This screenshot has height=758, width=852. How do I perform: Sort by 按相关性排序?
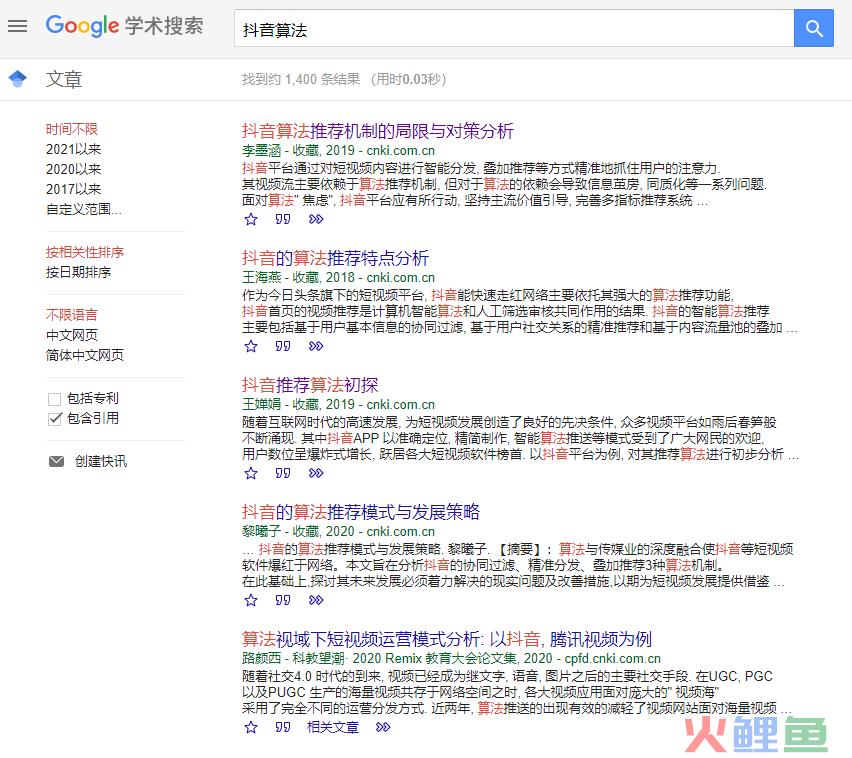point(85,252)
